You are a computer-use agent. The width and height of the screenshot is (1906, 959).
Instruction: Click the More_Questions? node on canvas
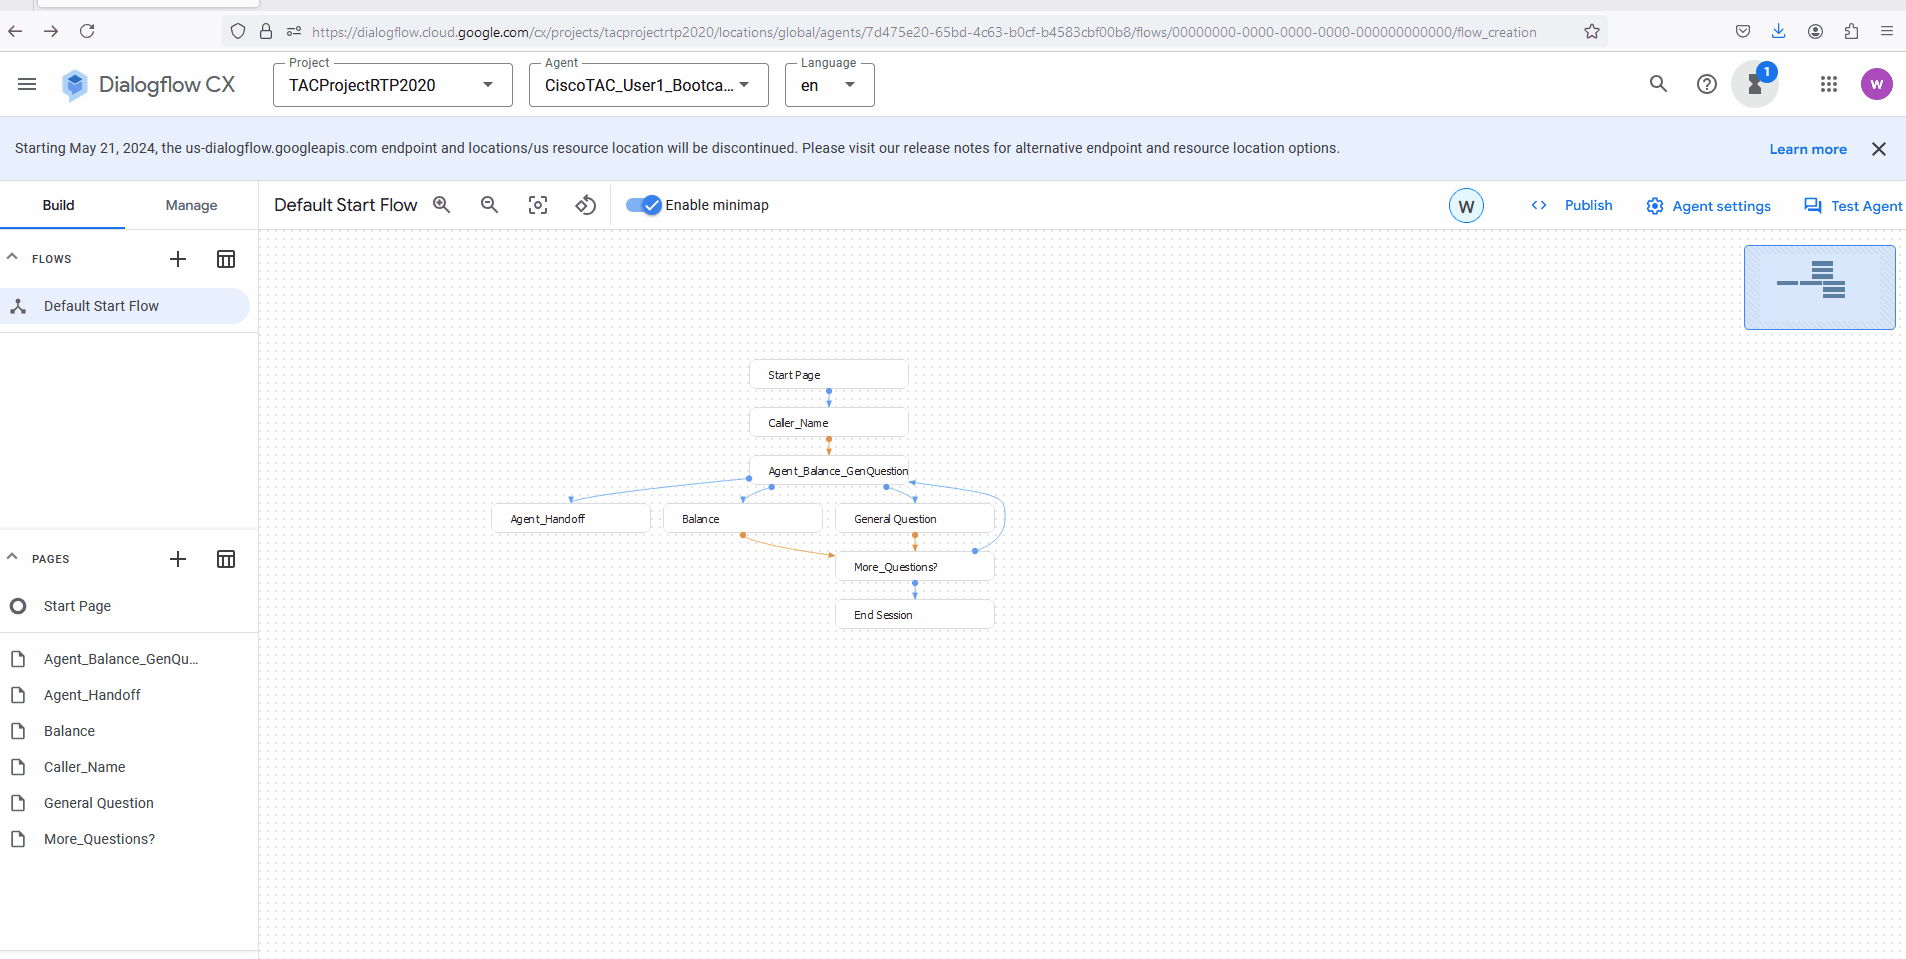[915, 567]
